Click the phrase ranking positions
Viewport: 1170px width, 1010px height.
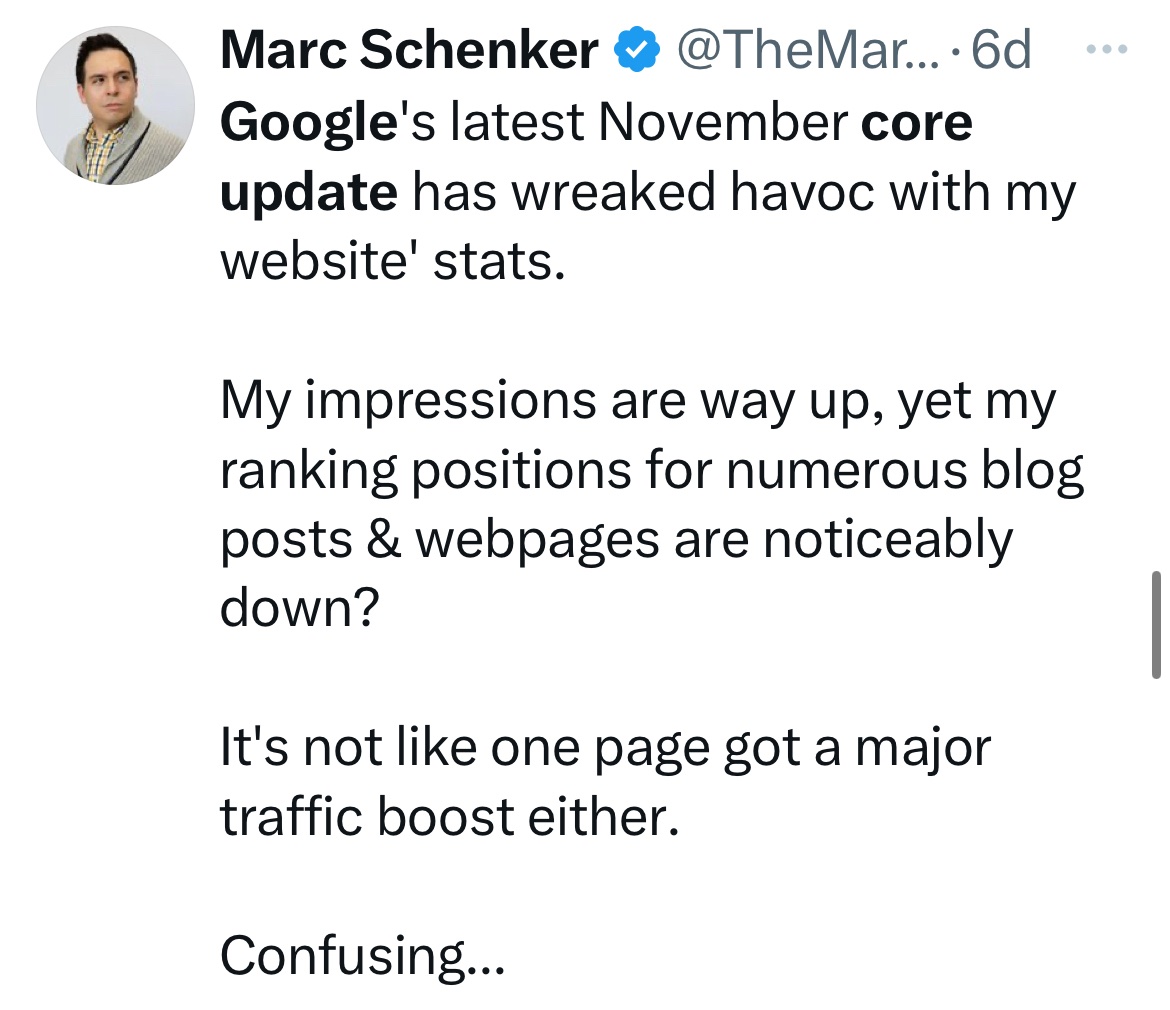(x=419, y=470)
